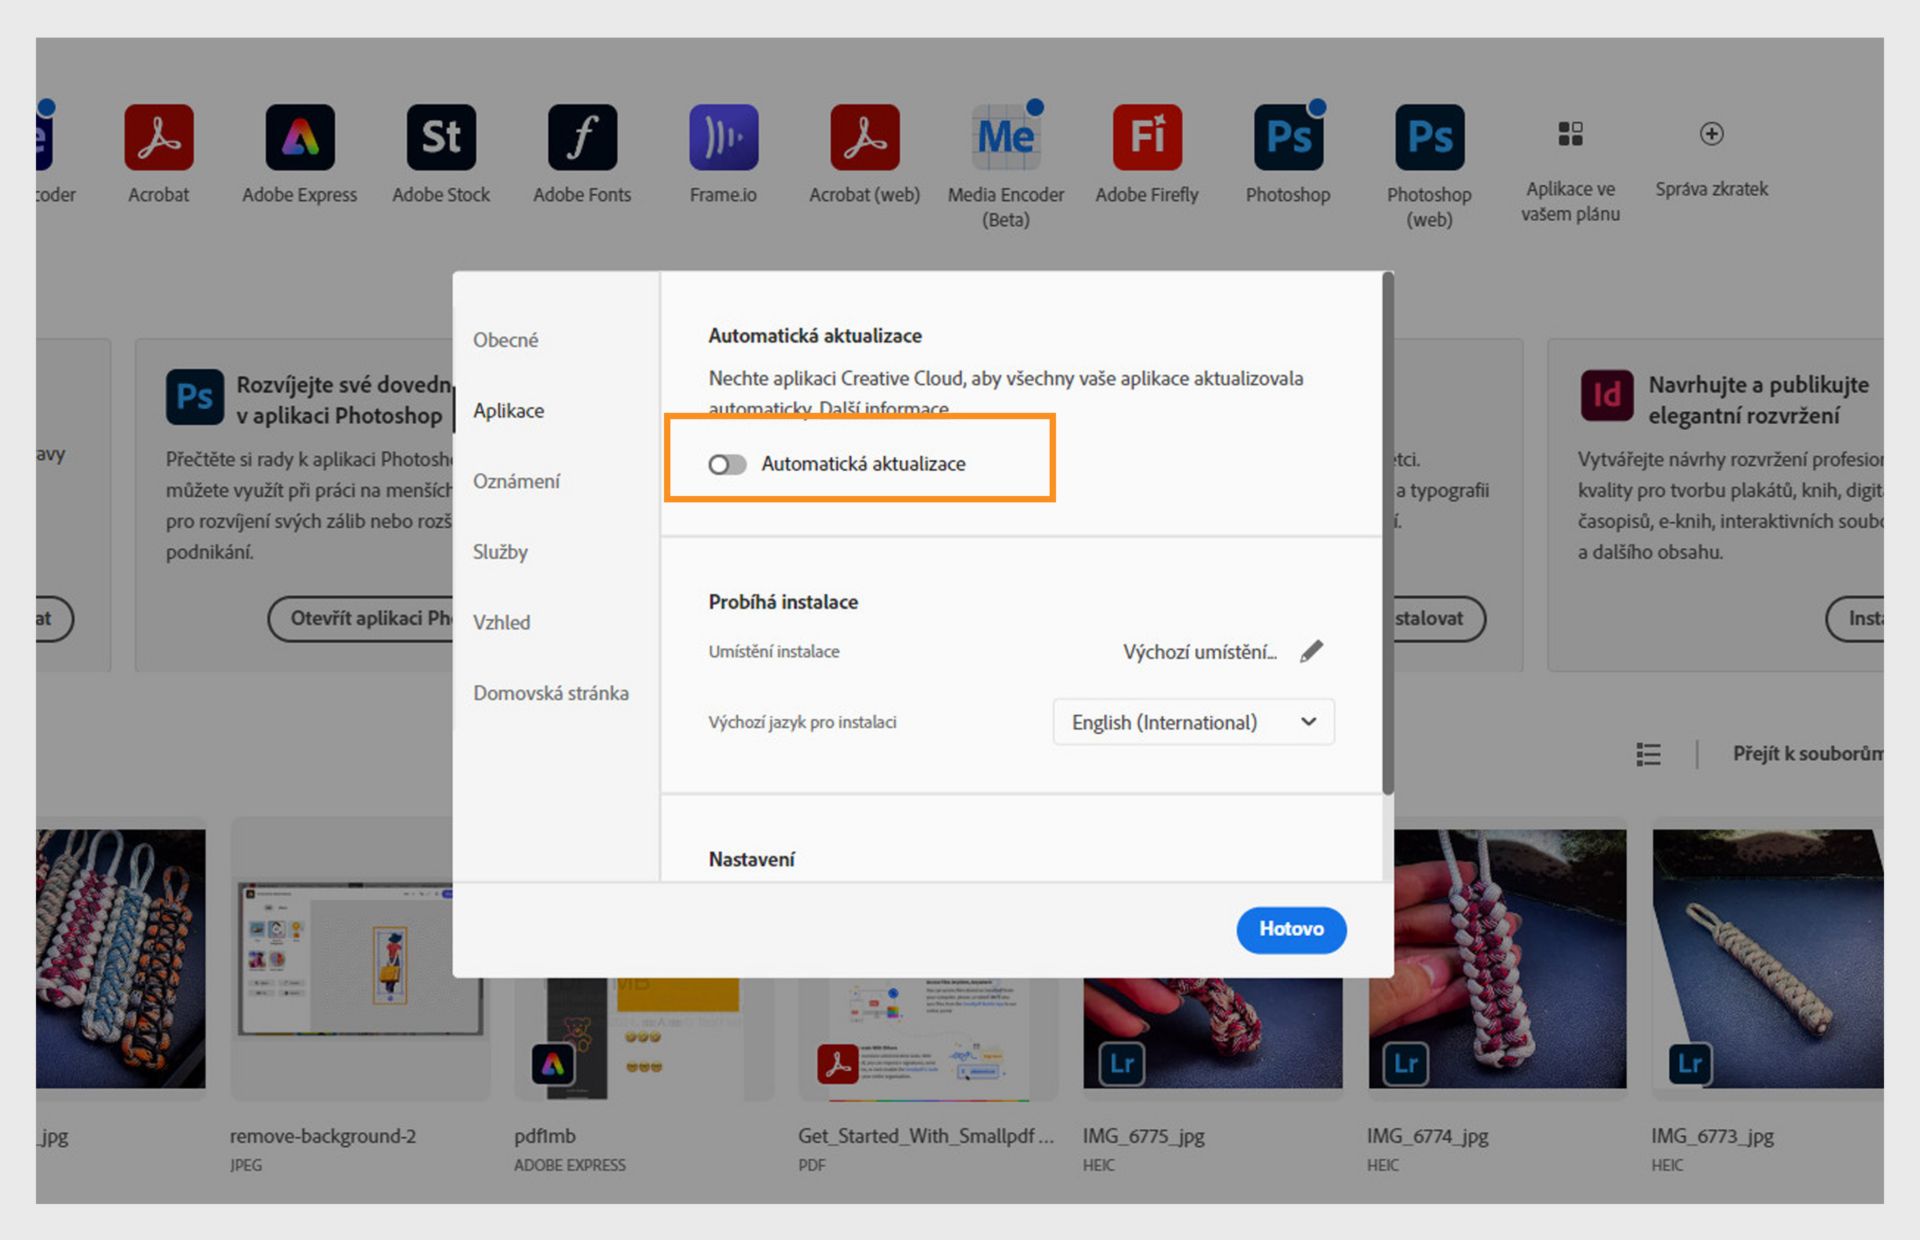Open the Vzhled settings tab
This screenshot has height=1240, width=1920.
point(501,622)
